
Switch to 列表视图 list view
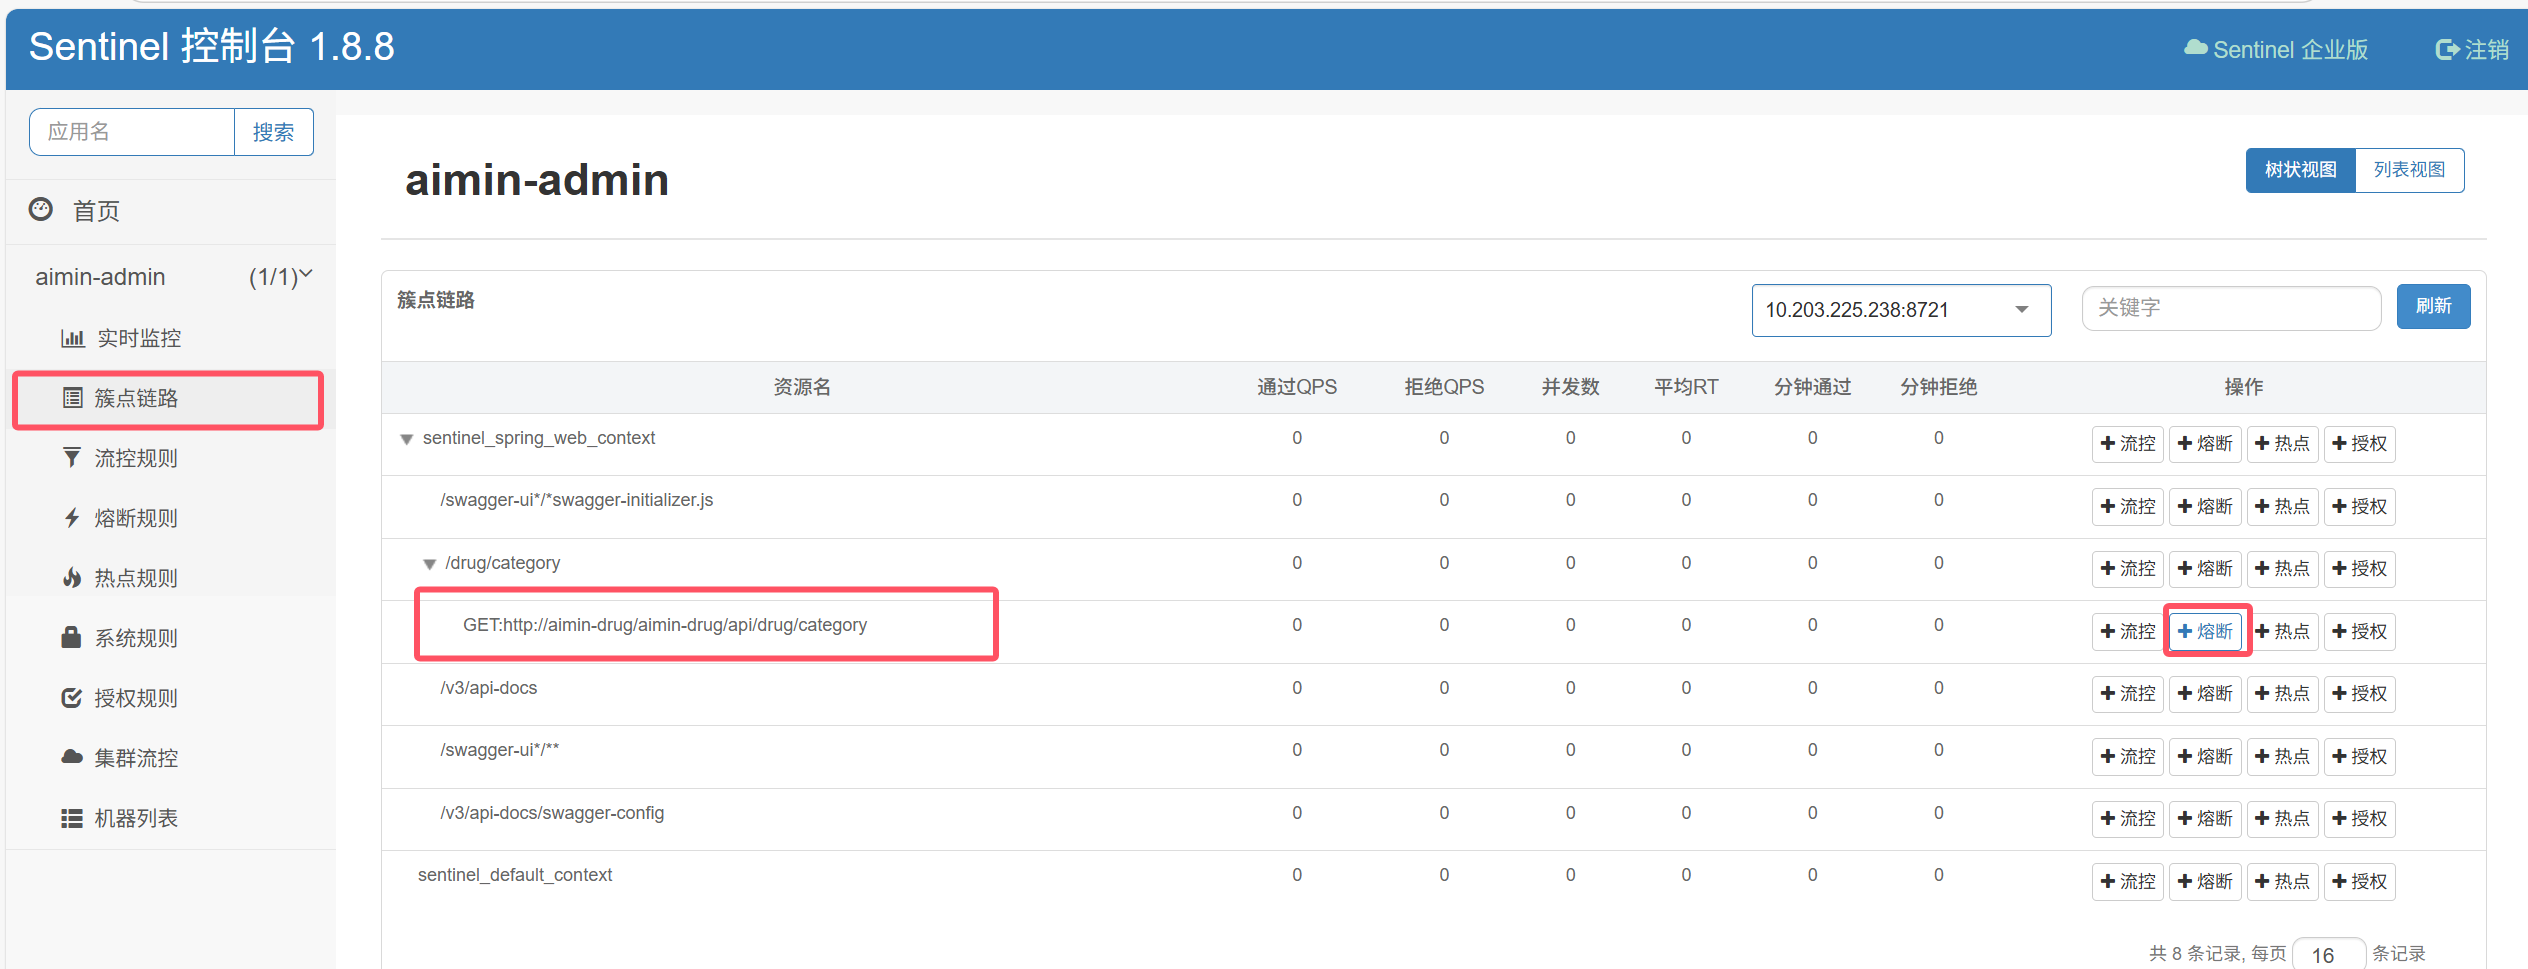[x=2408, y=170]
